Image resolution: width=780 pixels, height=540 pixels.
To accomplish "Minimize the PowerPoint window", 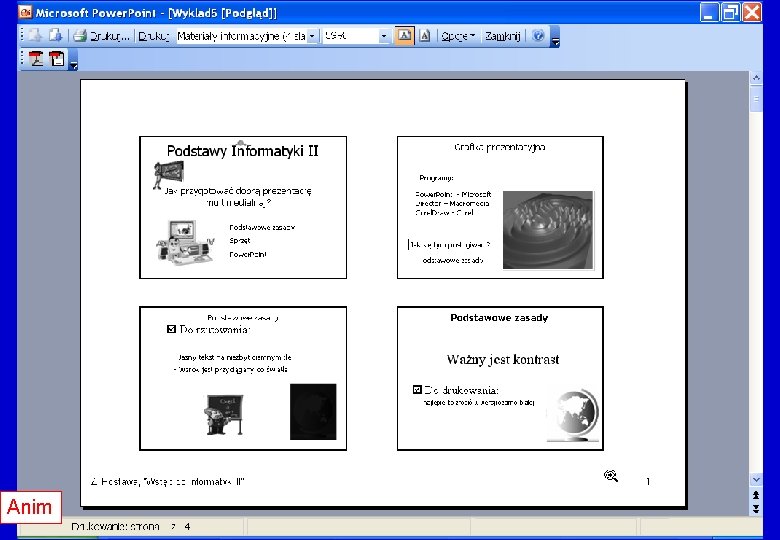I will [709, 12].
